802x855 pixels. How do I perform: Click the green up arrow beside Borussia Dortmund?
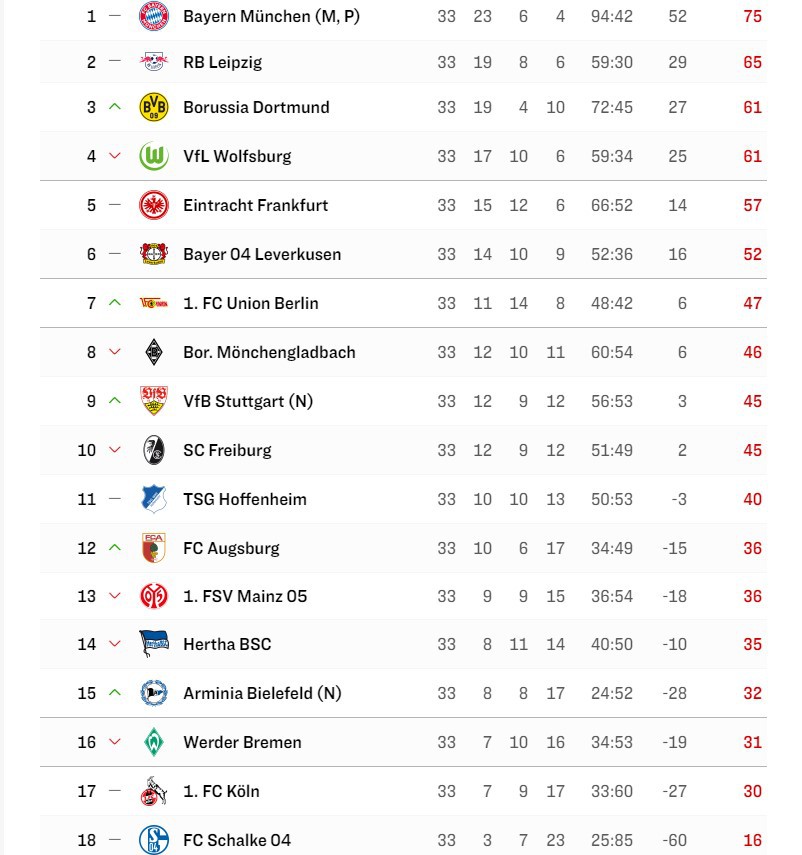tap(115, 107)
